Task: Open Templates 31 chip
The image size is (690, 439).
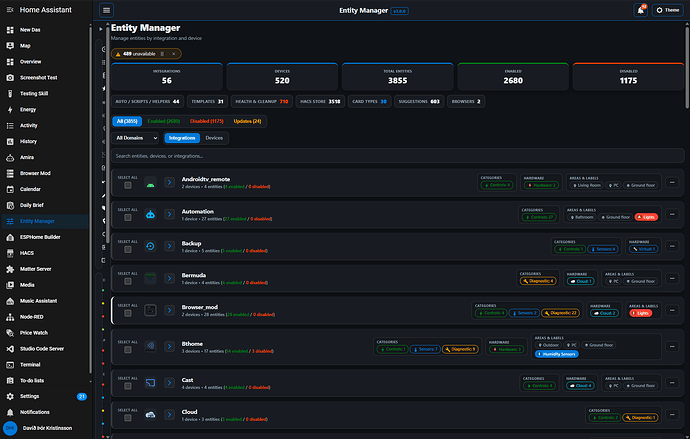Action: point(207,102)
